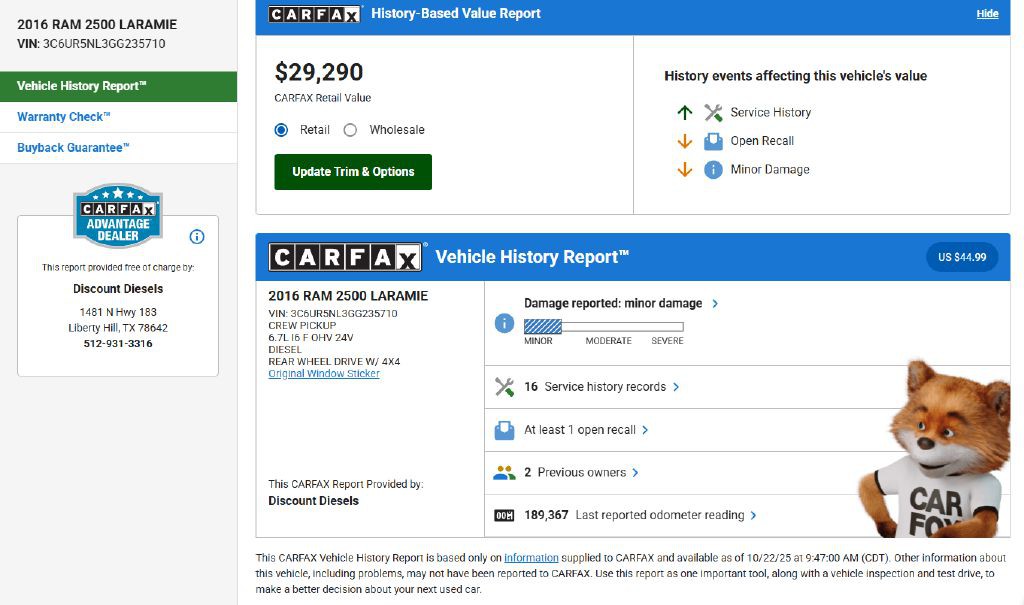Click info icon beside CARFAX Advantage Dealer badge
The width and height of the screenshot is (1024, 605).
pyautogui.click(x=197, y=237)
